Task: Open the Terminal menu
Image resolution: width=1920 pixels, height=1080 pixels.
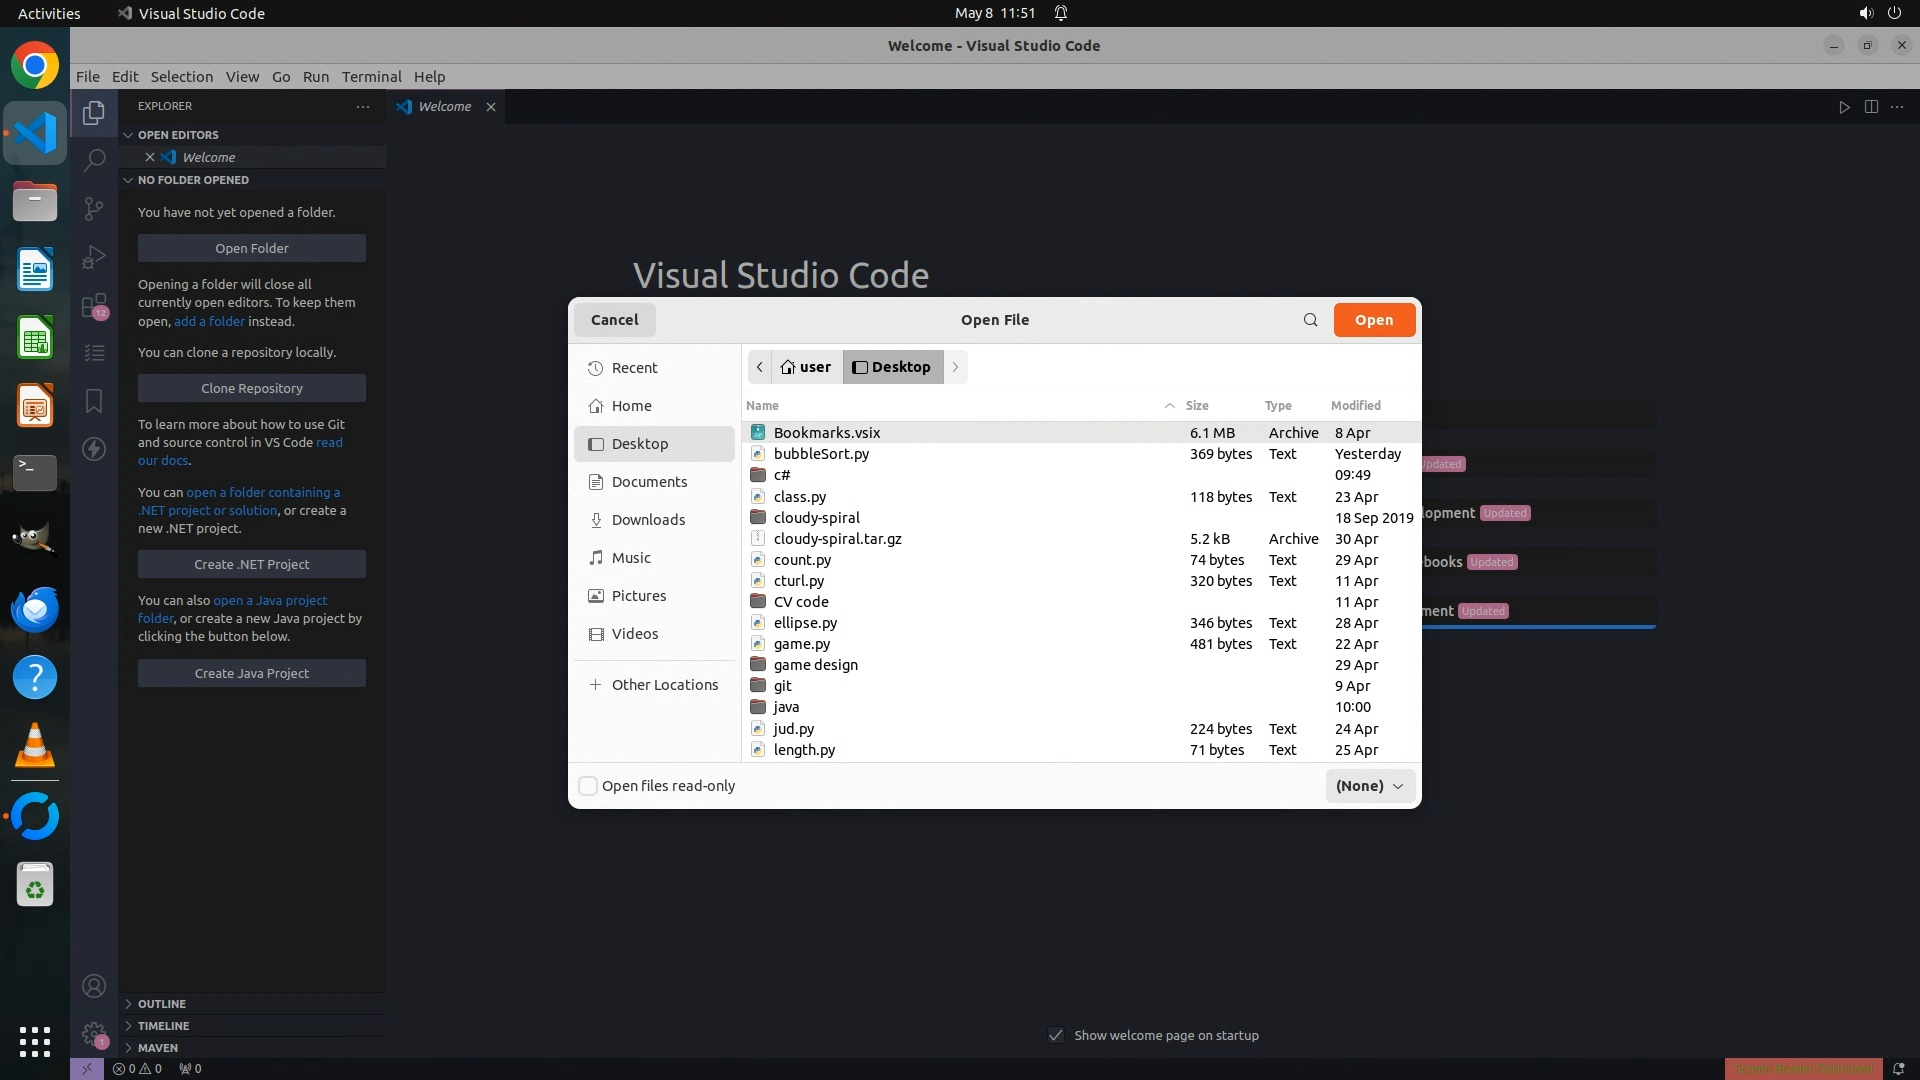Action: tap(371, 77)
